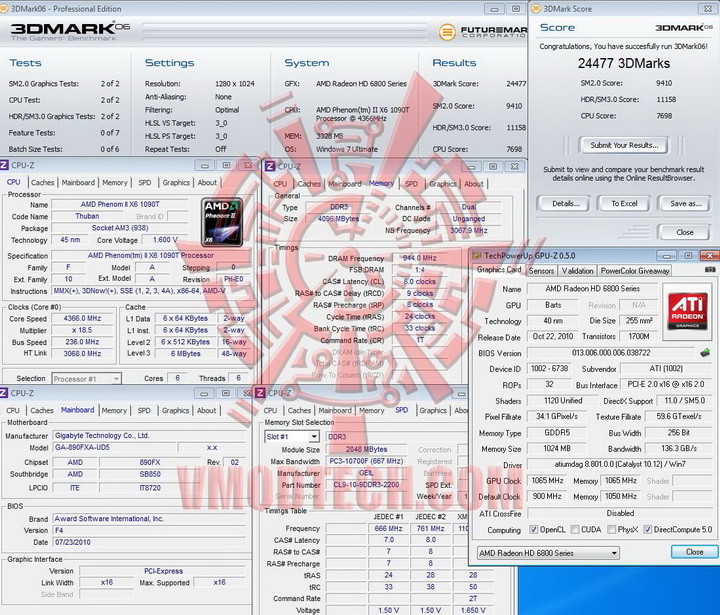
Task: Open the PowerColor Giveaway tab in GPU-Z
Action: [x=635, y=271]
